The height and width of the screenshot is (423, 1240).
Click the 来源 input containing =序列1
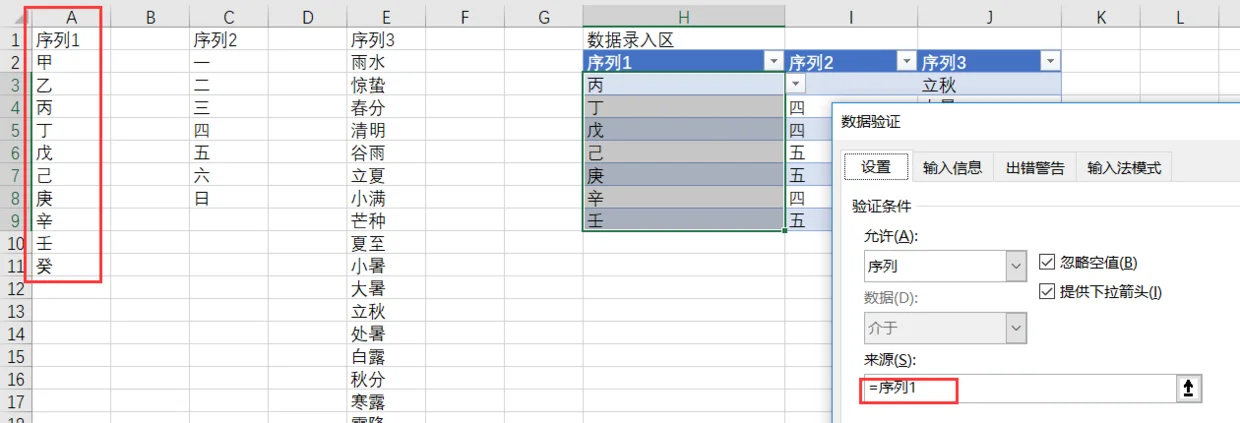coord(1019,389)
